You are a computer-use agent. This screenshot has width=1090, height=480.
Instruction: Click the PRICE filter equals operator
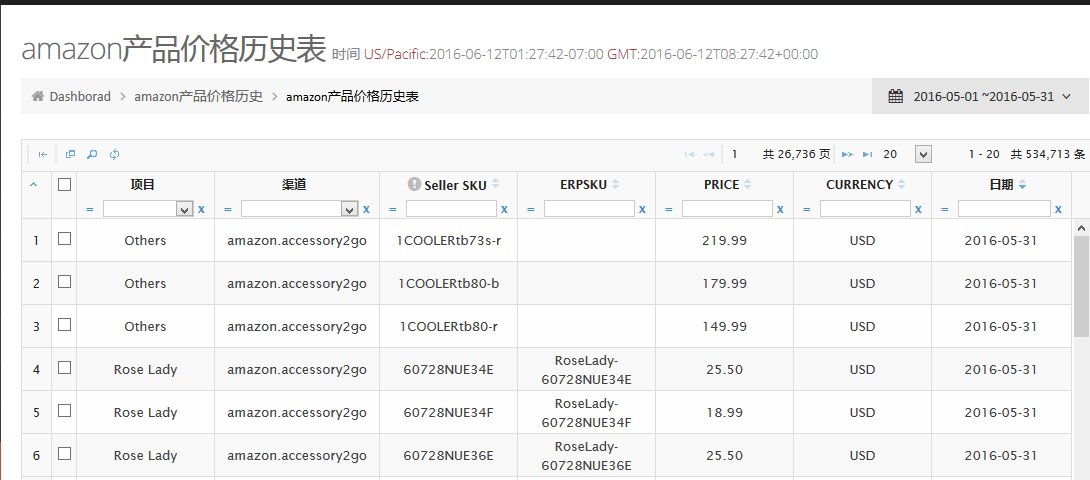pos(669,209)
